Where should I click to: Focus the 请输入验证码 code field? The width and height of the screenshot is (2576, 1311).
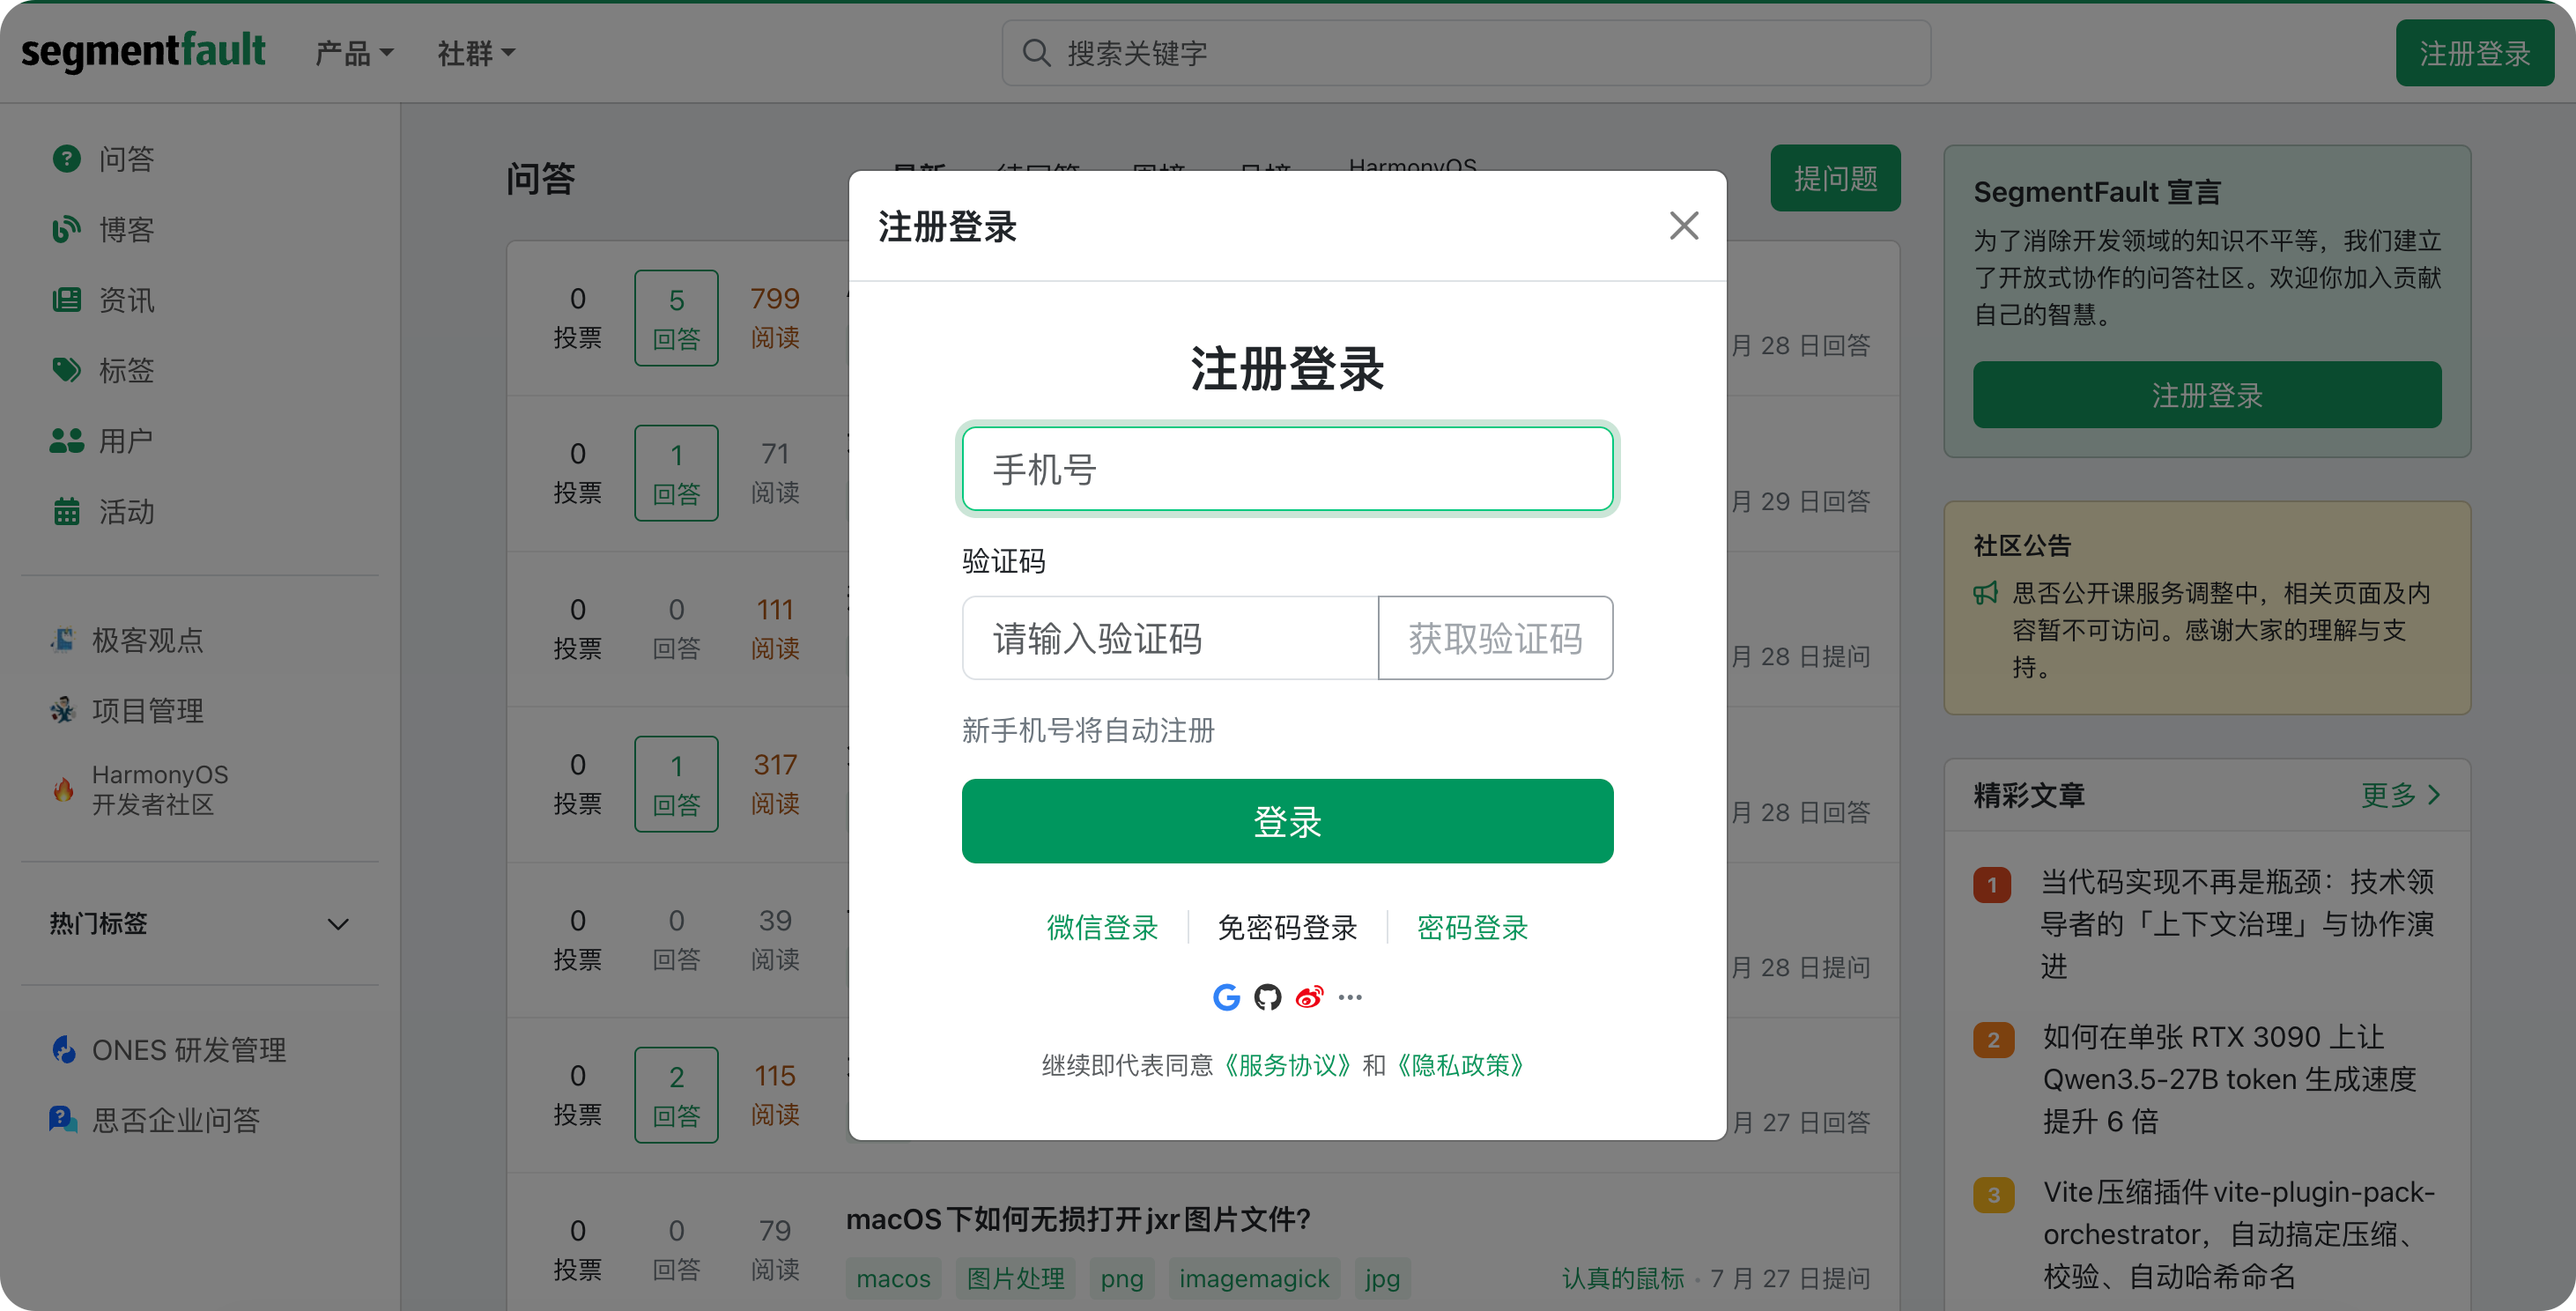[1170, 638]
